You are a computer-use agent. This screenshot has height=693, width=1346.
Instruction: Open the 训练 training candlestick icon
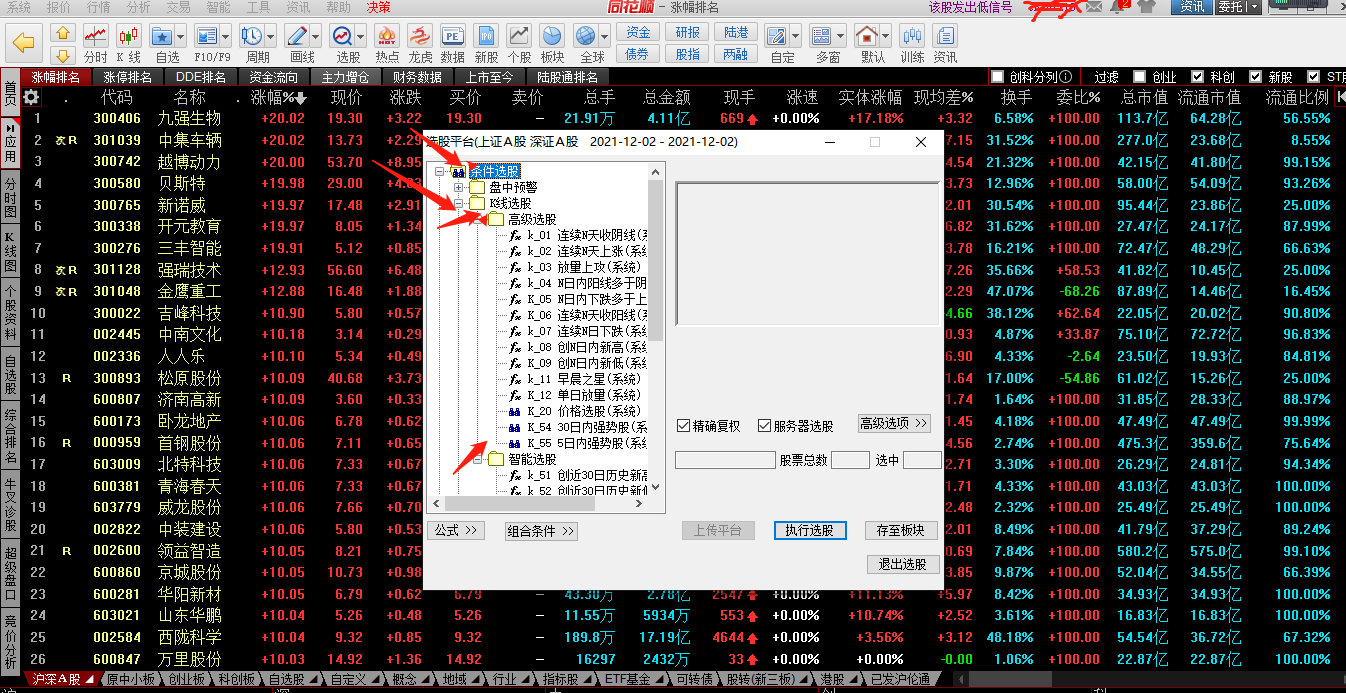pyautogui.click(x=912, y=36)
